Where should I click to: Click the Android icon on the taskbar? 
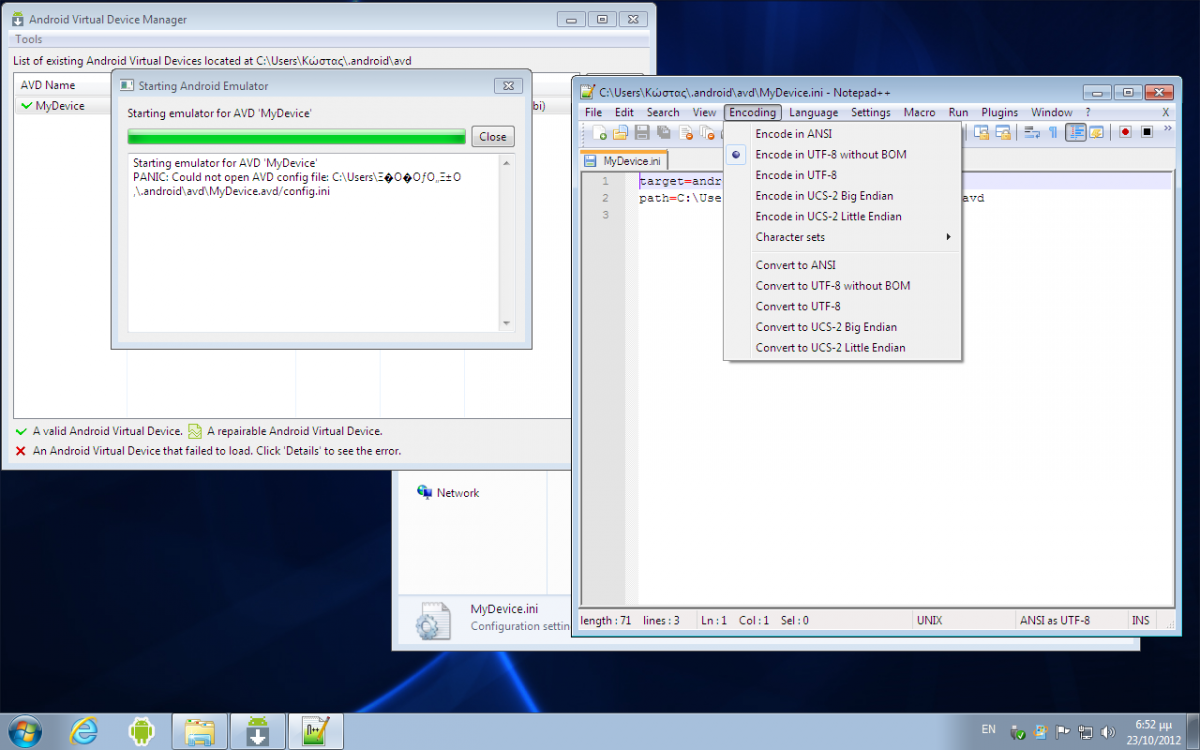coord(142,732)
